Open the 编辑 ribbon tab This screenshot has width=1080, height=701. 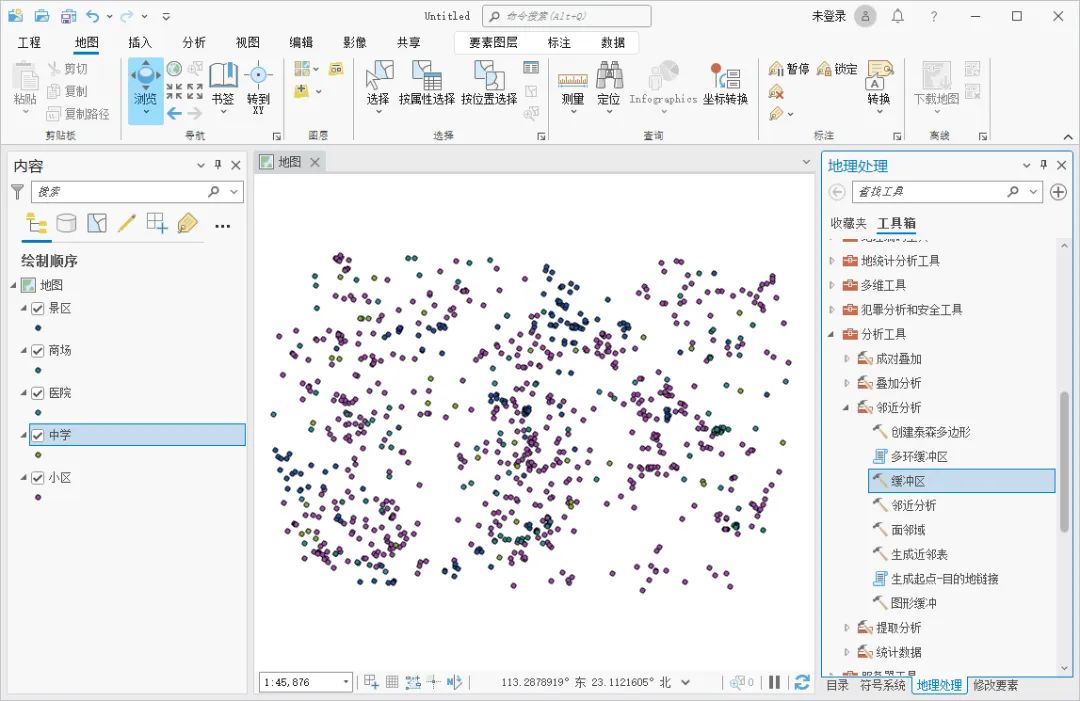(x=301, y=43)
